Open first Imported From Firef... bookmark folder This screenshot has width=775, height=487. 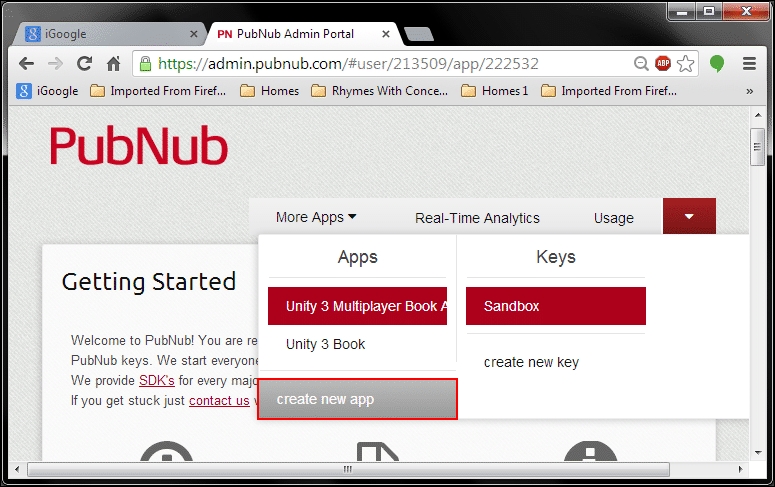(x=158, y=91)
